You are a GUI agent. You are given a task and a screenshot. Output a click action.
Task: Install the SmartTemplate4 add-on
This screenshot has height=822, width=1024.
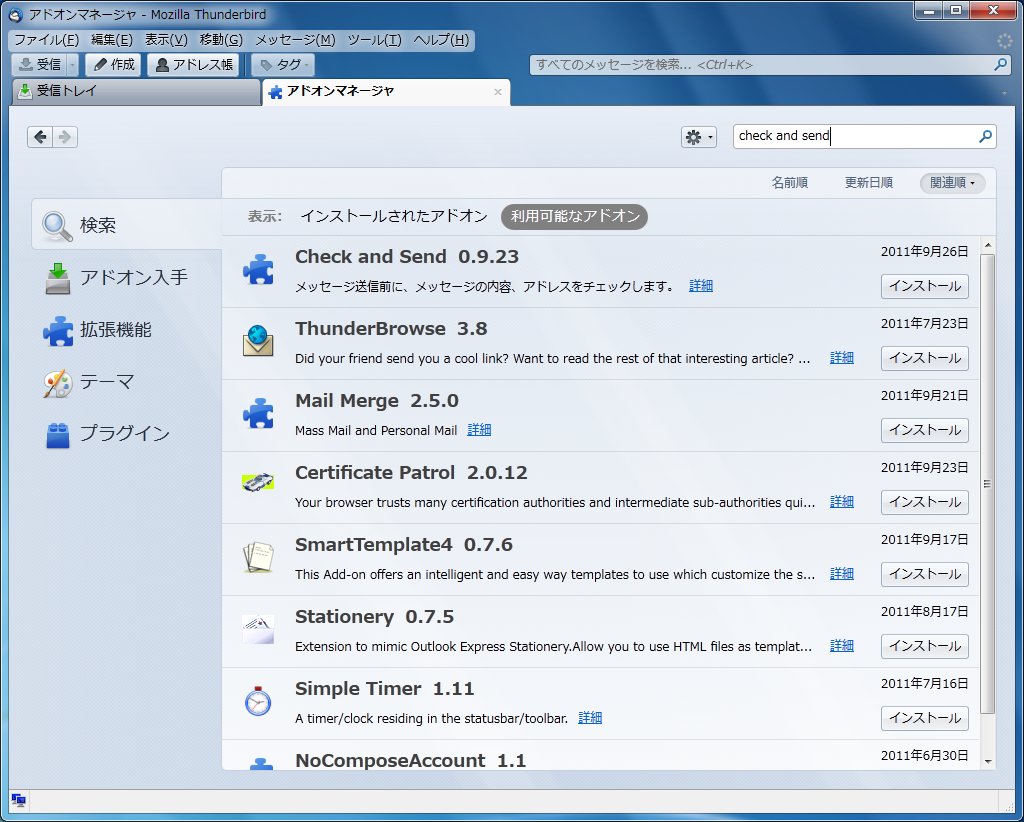coord(925,574)
